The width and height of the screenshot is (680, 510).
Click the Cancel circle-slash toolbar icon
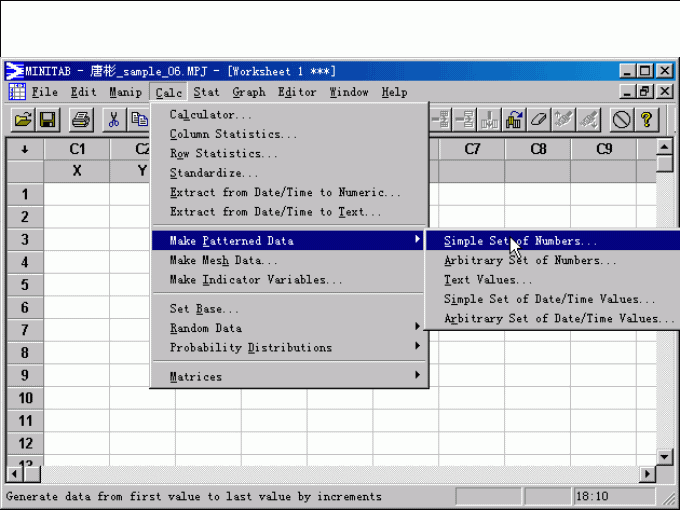[x=621, y=120]
